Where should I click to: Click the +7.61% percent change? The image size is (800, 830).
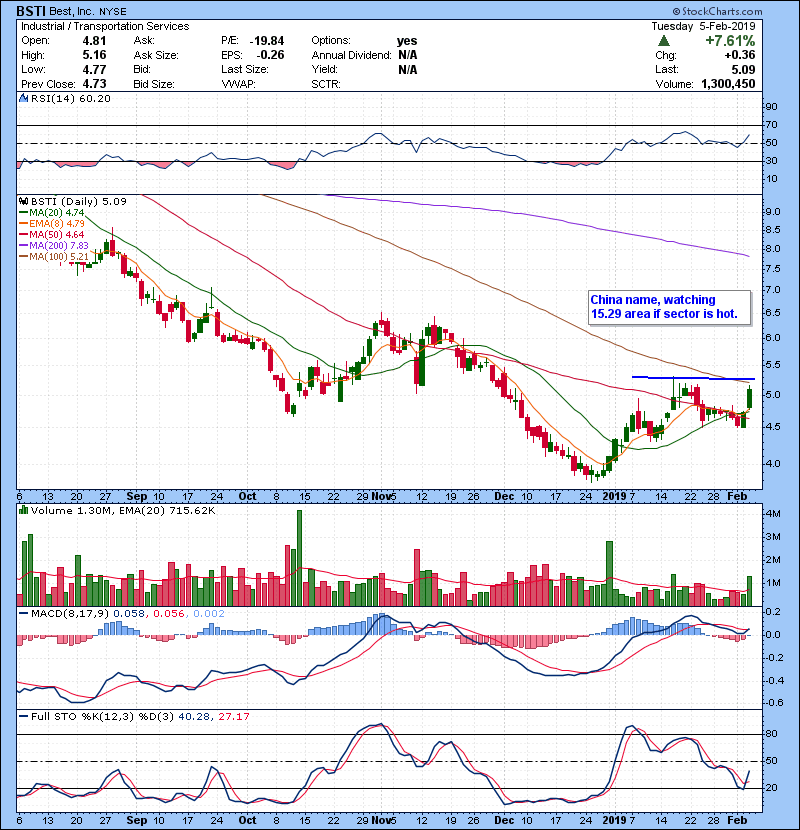pyautogui.click(x=730, y=41)
